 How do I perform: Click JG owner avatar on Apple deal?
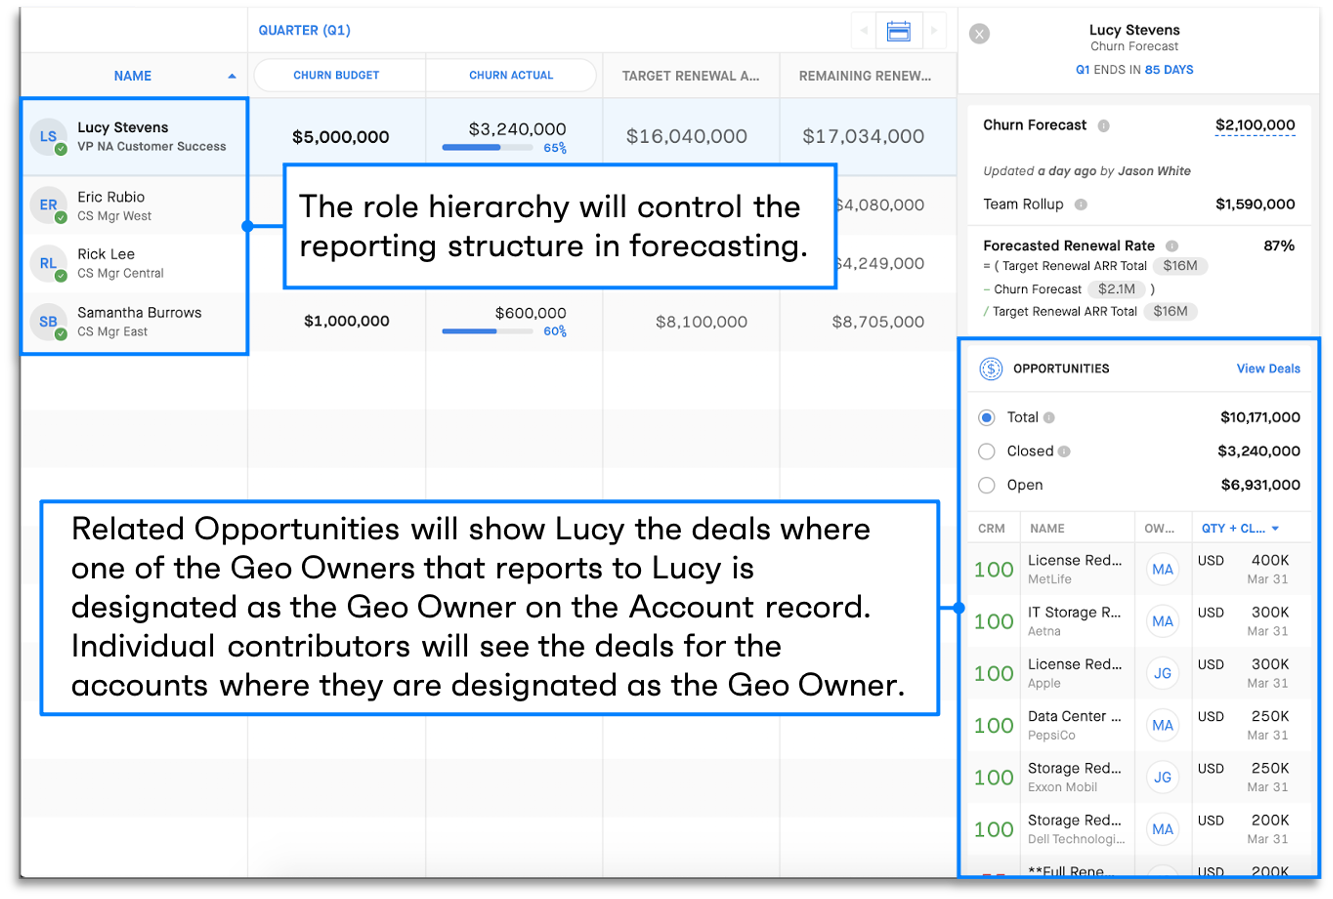[1162, 674]
